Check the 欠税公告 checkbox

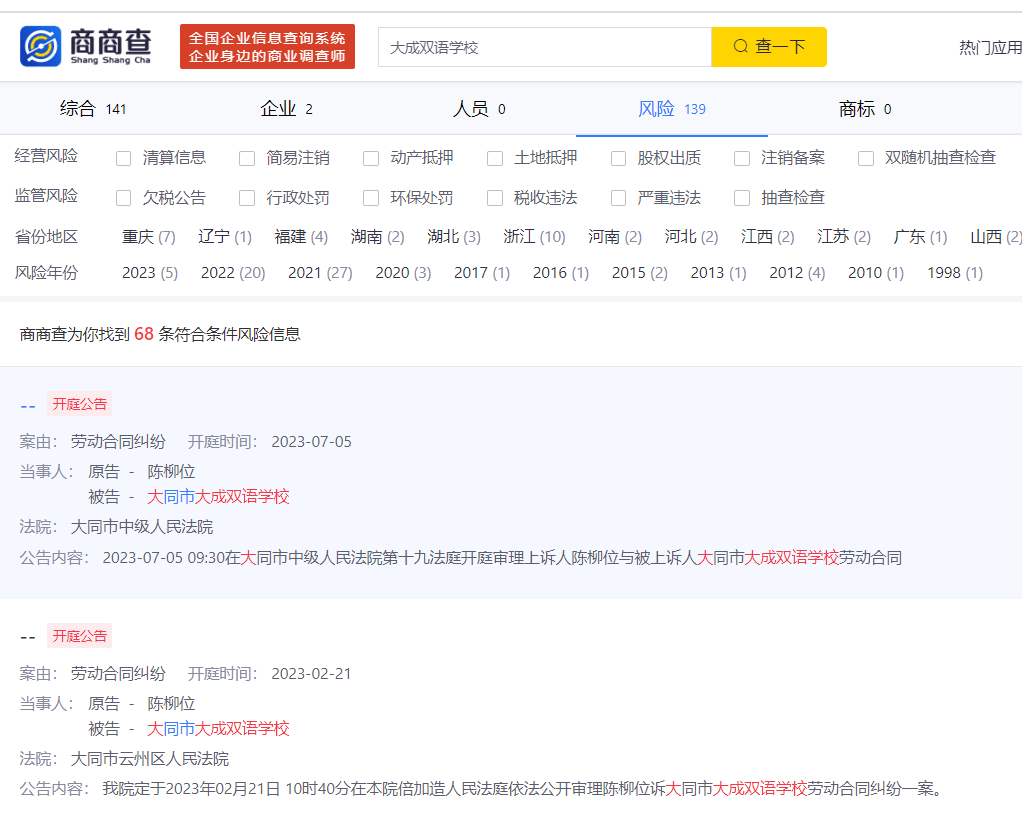click(x=123, y=198)
